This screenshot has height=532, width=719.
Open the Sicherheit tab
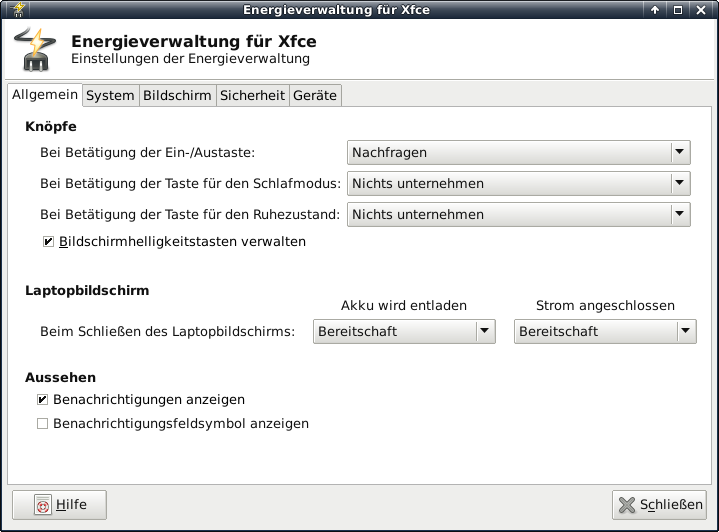pyautogui.click(x=253, y=96)
